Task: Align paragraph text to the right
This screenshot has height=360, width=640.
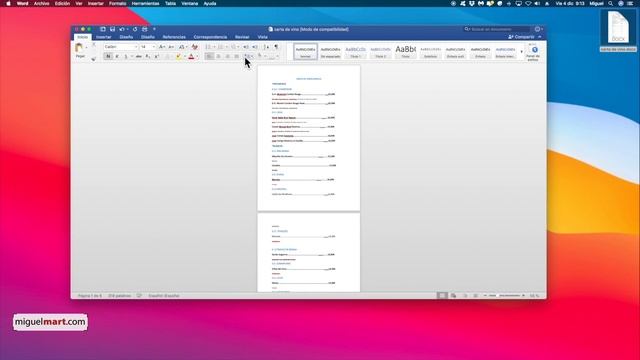Action: point(227,56)
